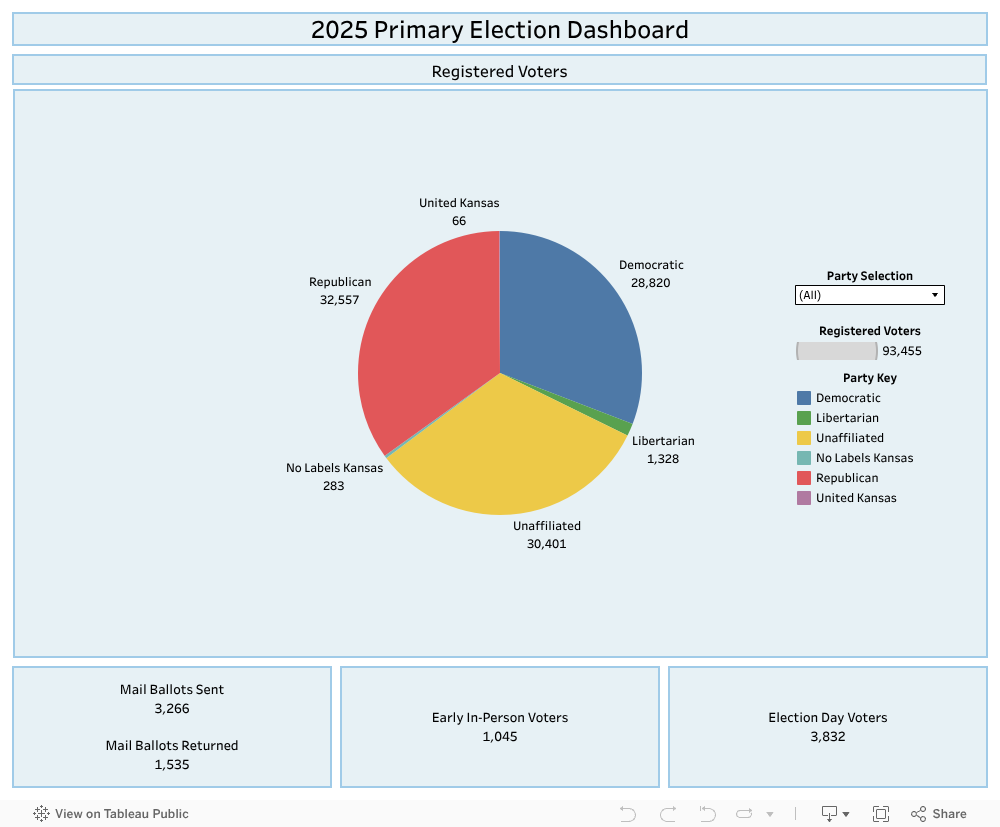Screen dimensions: 1000x827
Task: Click United Kansas in the Party Key
Action: pyautogui.click(x=856, y=498)
